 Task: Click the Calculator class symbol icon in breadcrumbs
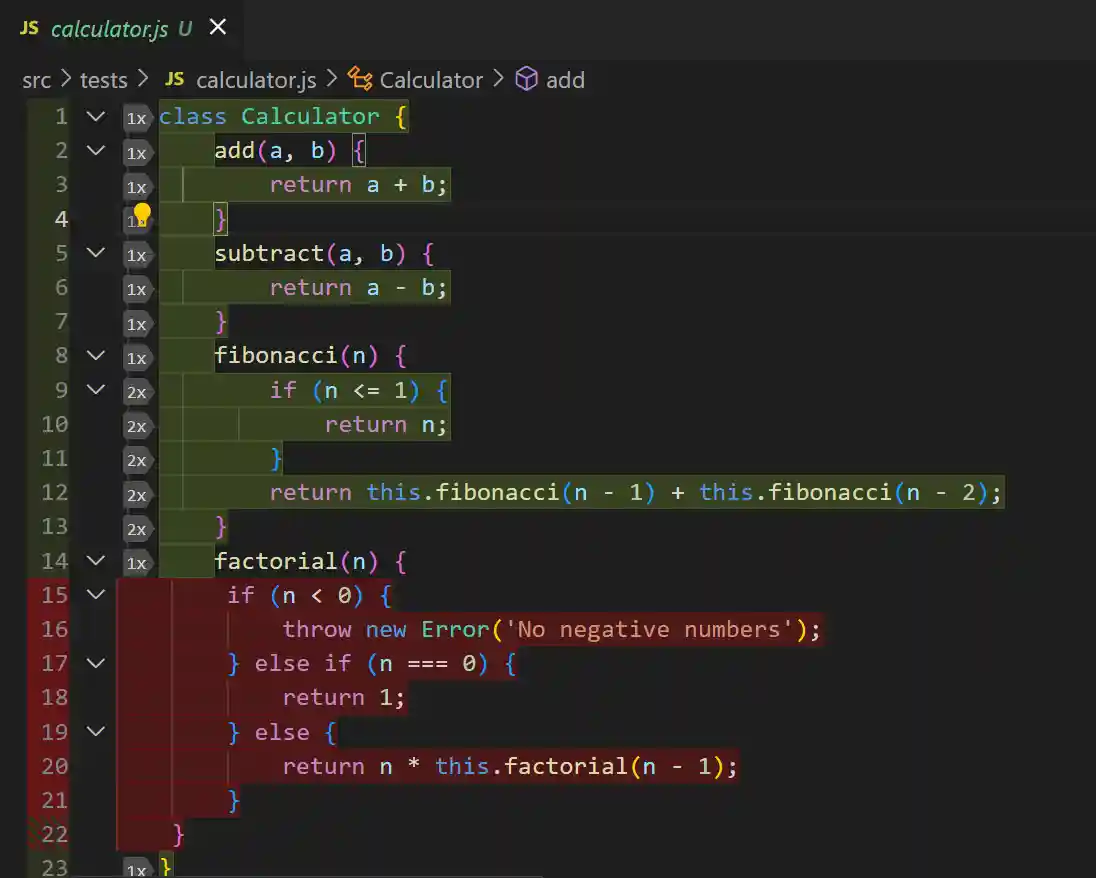359,79
